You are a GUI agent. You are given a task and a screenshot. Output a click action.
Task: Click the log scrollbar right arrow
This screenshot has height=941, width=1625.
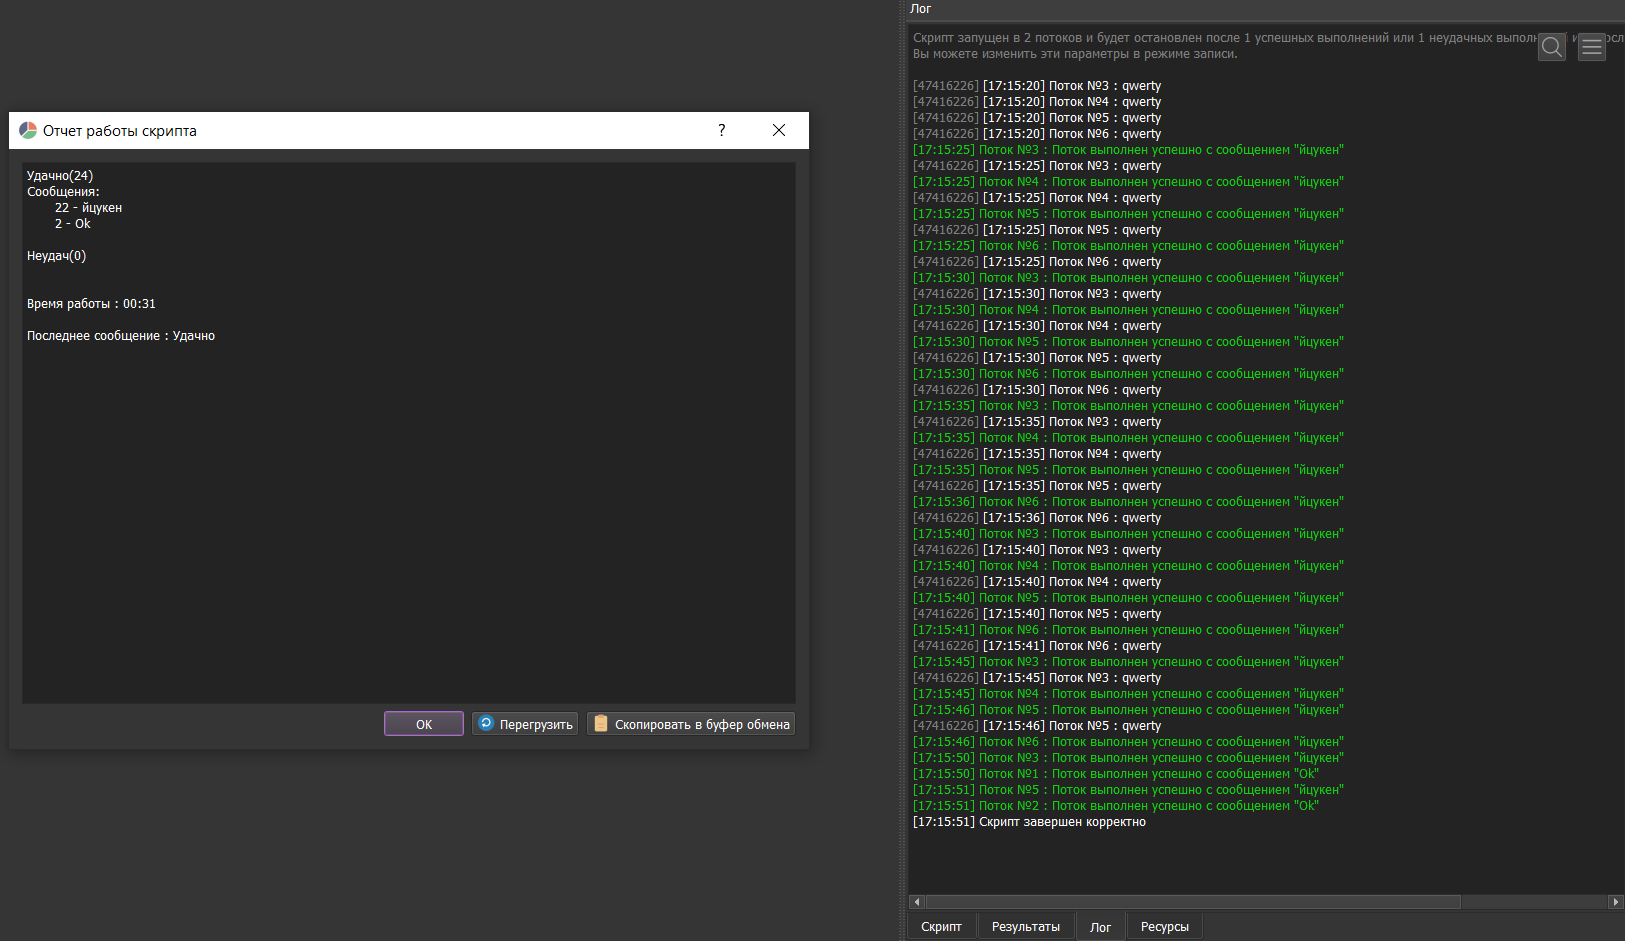coord(1615,902)
